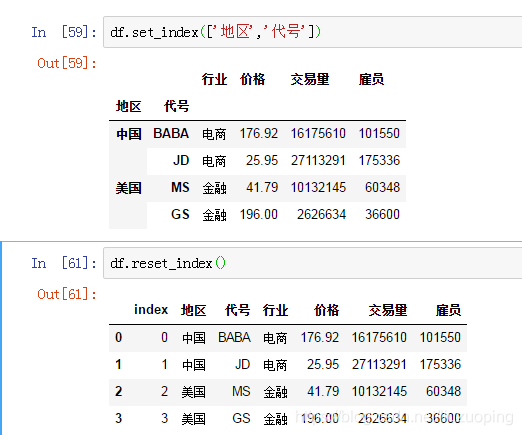
Task: Click 代号 index header in first table
Action: coord(176,107)
